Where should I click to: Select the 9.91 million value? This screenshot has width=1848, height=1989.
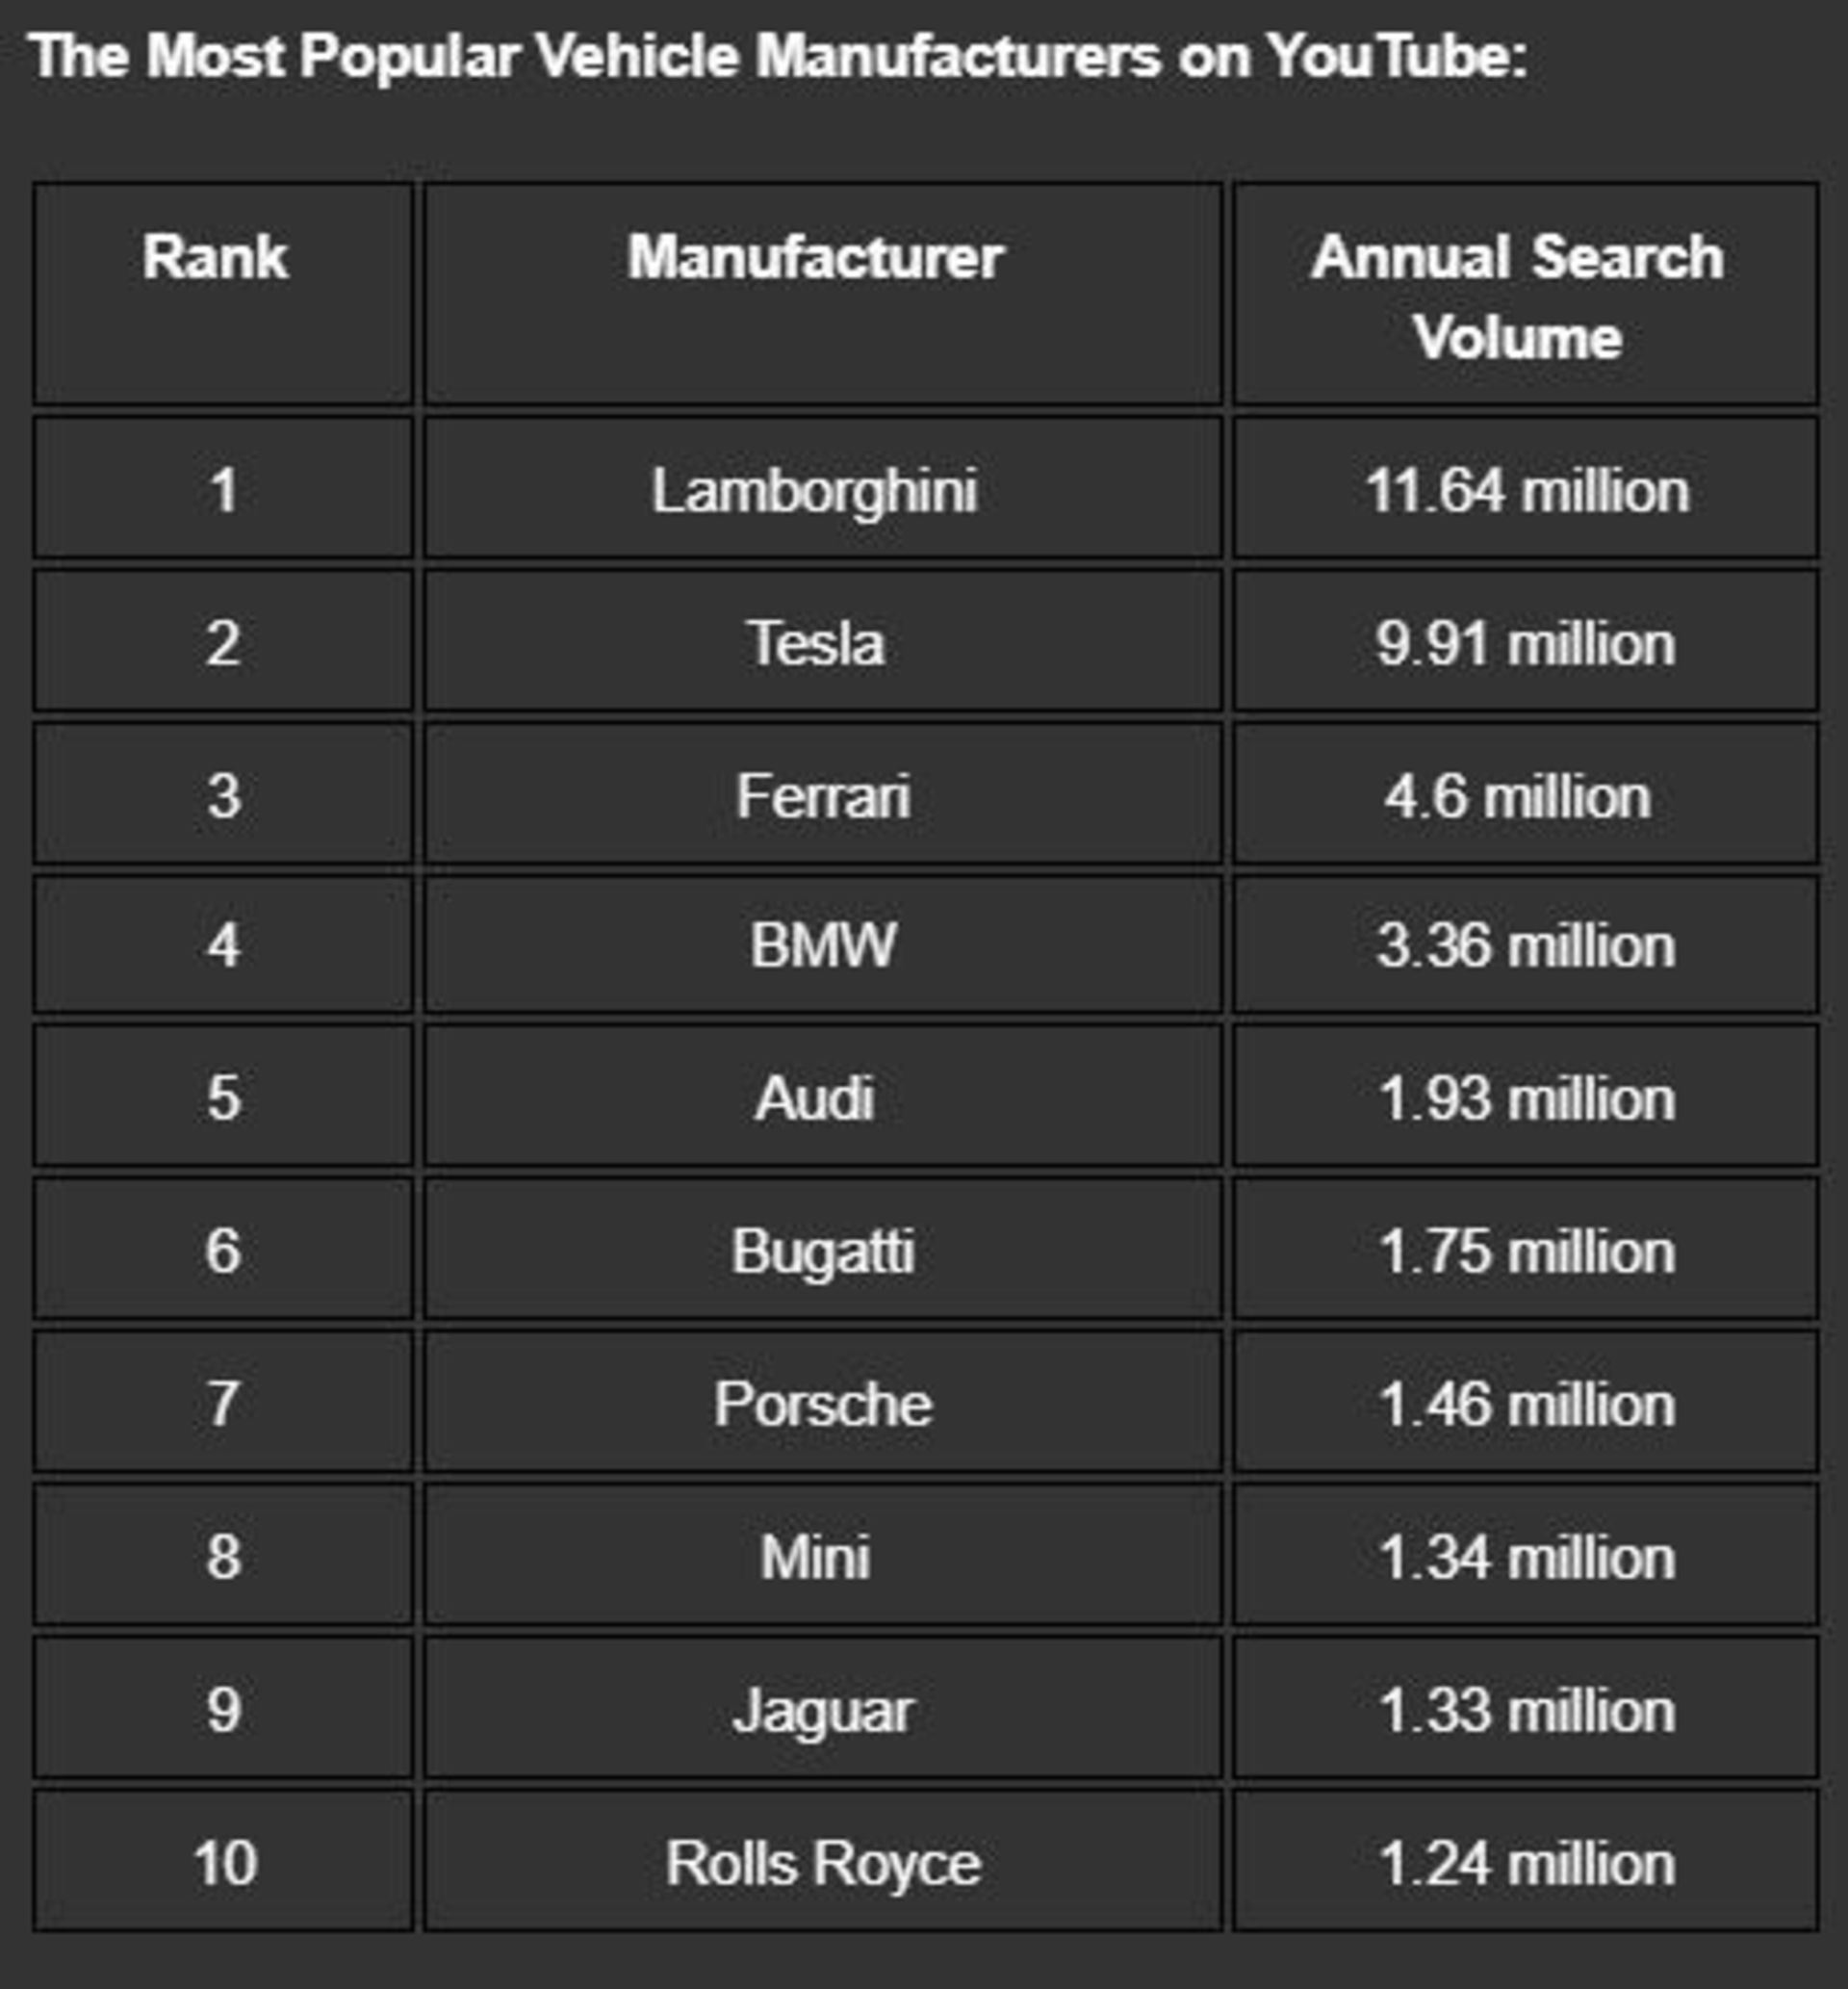1525,643
